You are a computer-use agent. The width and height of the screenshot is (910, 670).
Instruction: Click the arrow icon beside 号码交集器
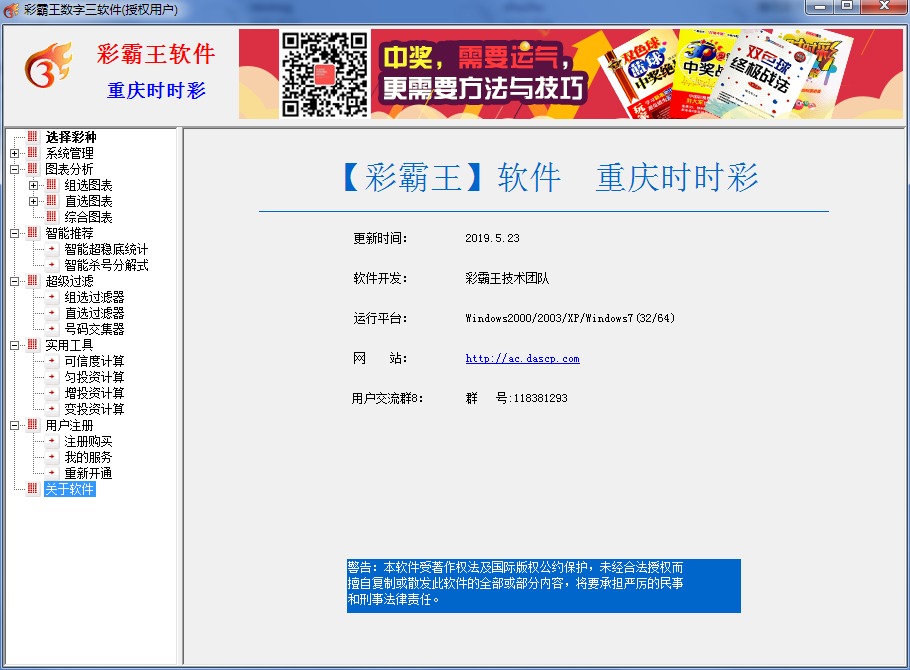click(52, 329)
